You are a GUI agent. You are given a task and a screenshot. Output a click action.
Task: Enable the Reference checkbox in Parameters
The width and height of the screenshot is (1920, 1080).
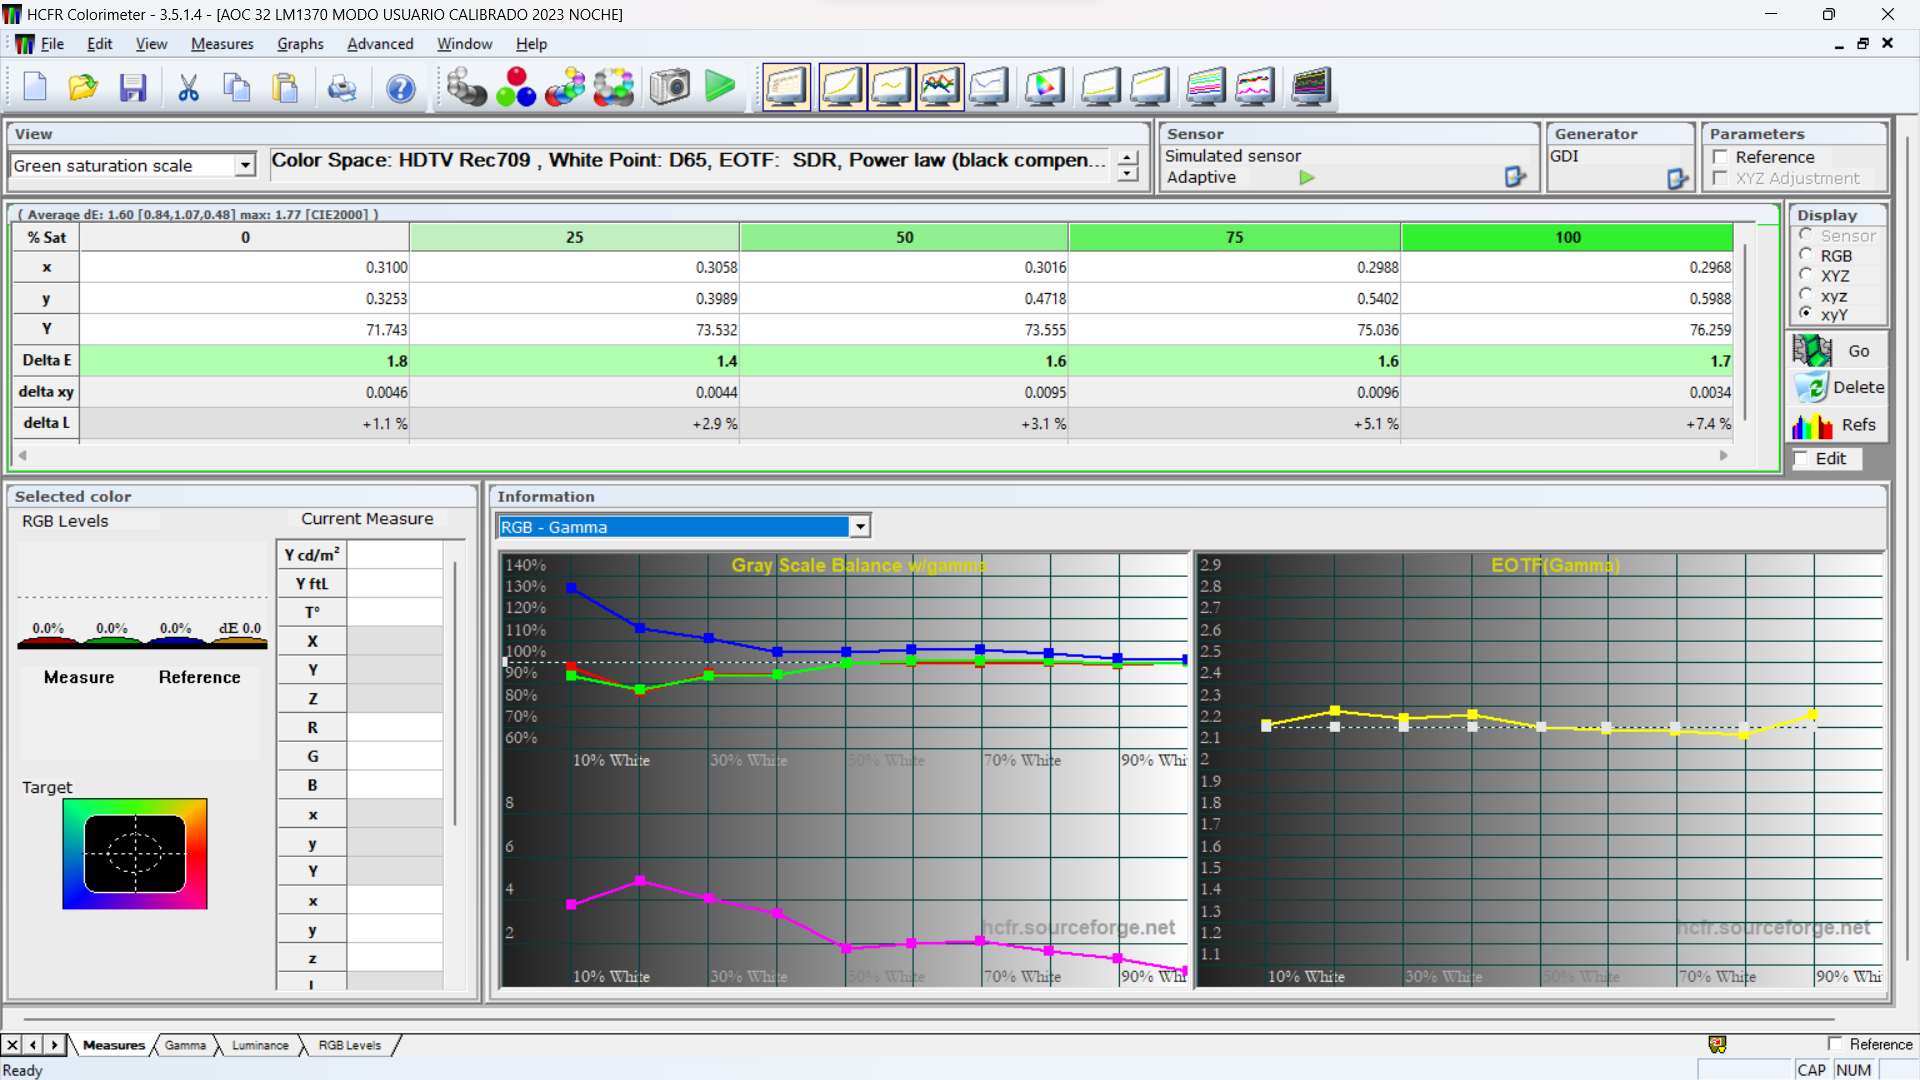[x=1720, y=157]
